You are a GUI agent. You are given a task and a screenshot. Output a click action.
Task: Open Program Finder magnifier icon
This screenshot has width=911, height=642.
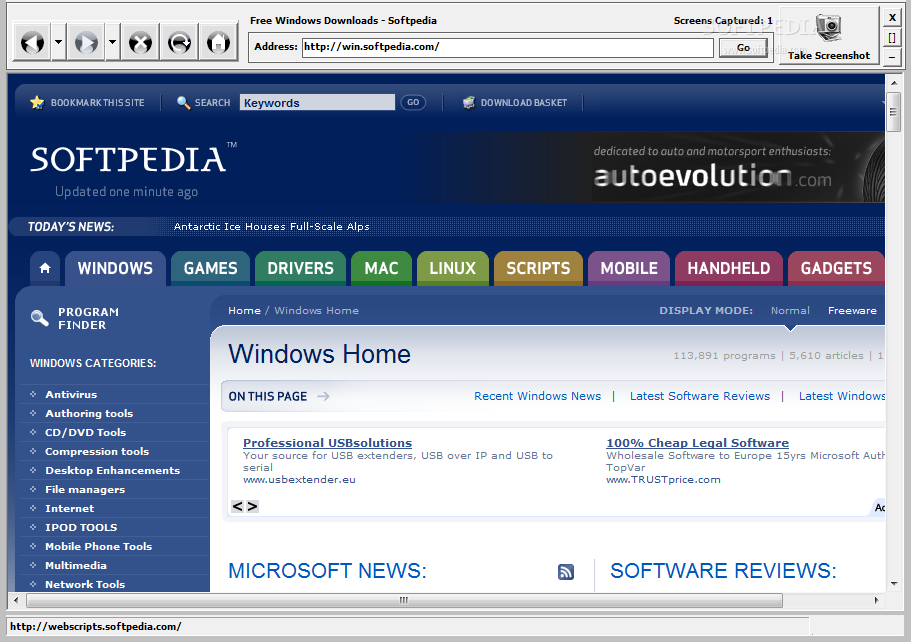click(40, 318)
